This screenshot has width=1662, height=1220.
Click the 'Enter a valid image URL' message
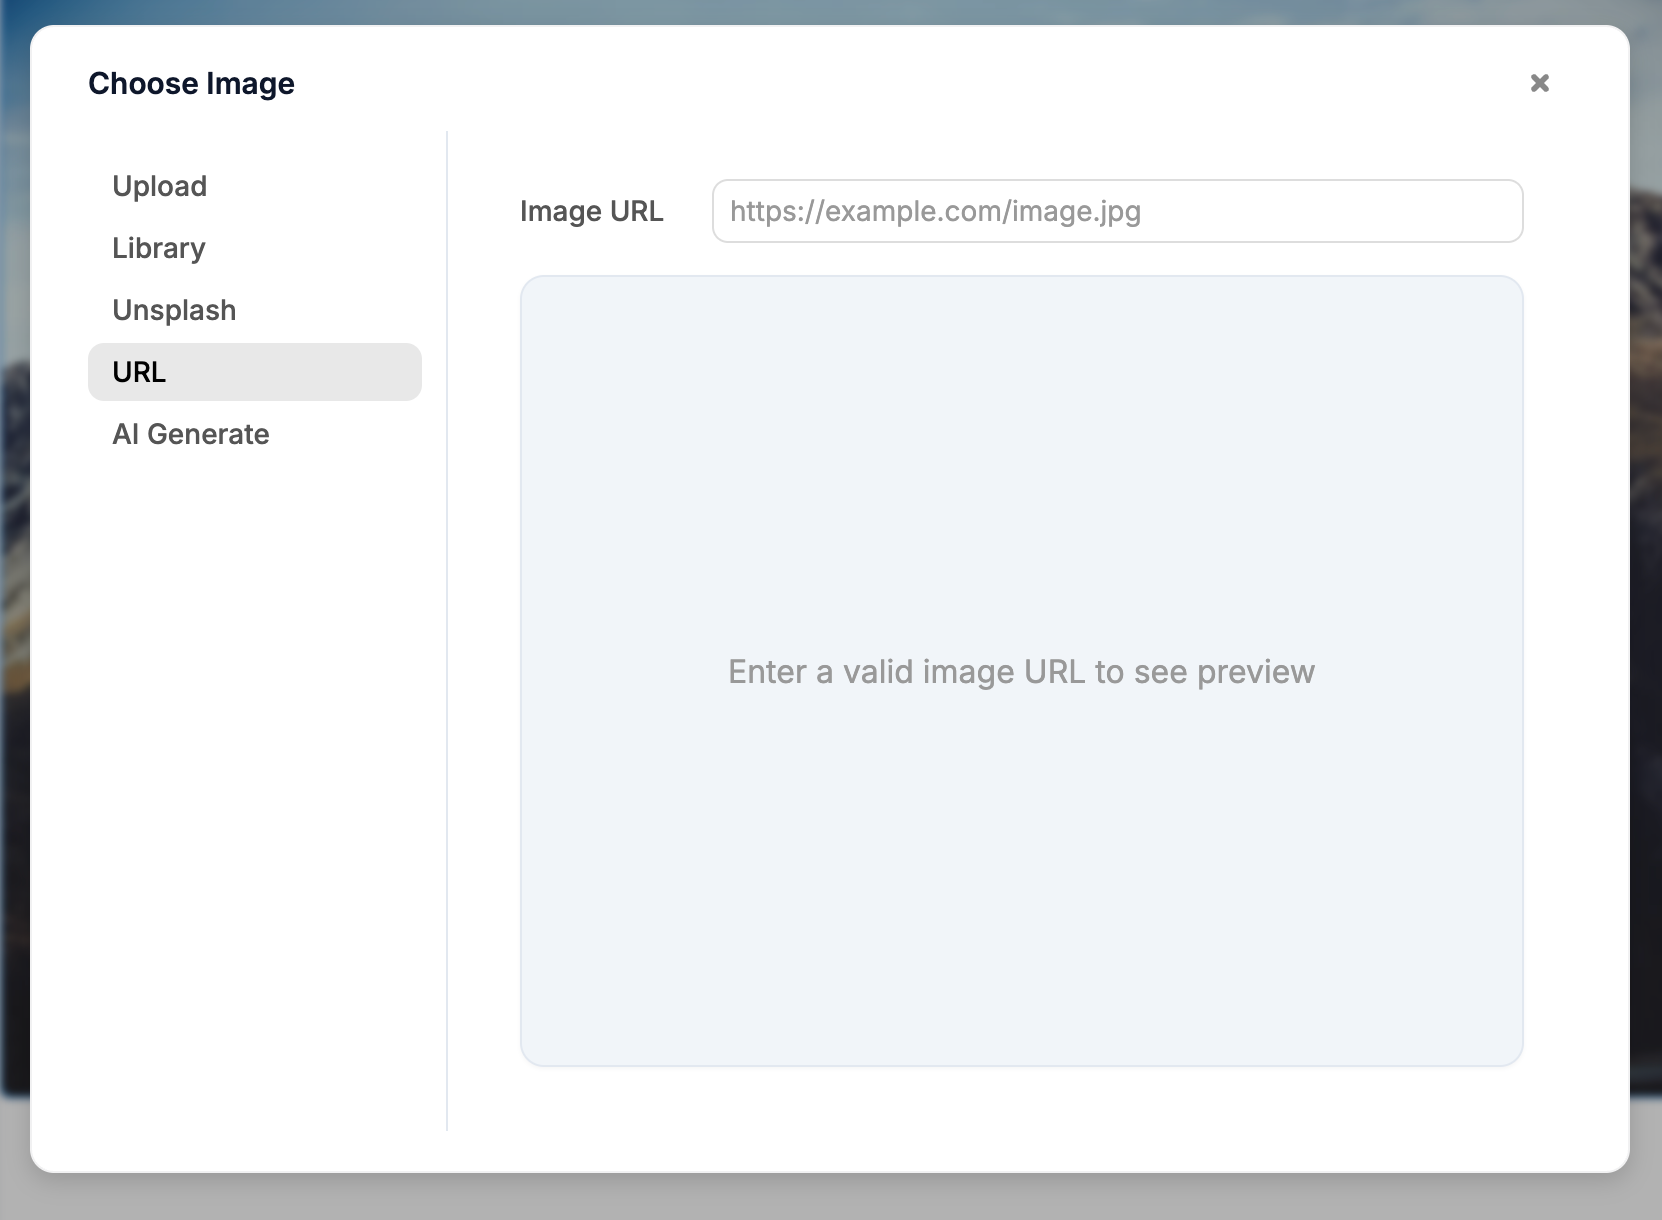click(x=1020, y=672)
